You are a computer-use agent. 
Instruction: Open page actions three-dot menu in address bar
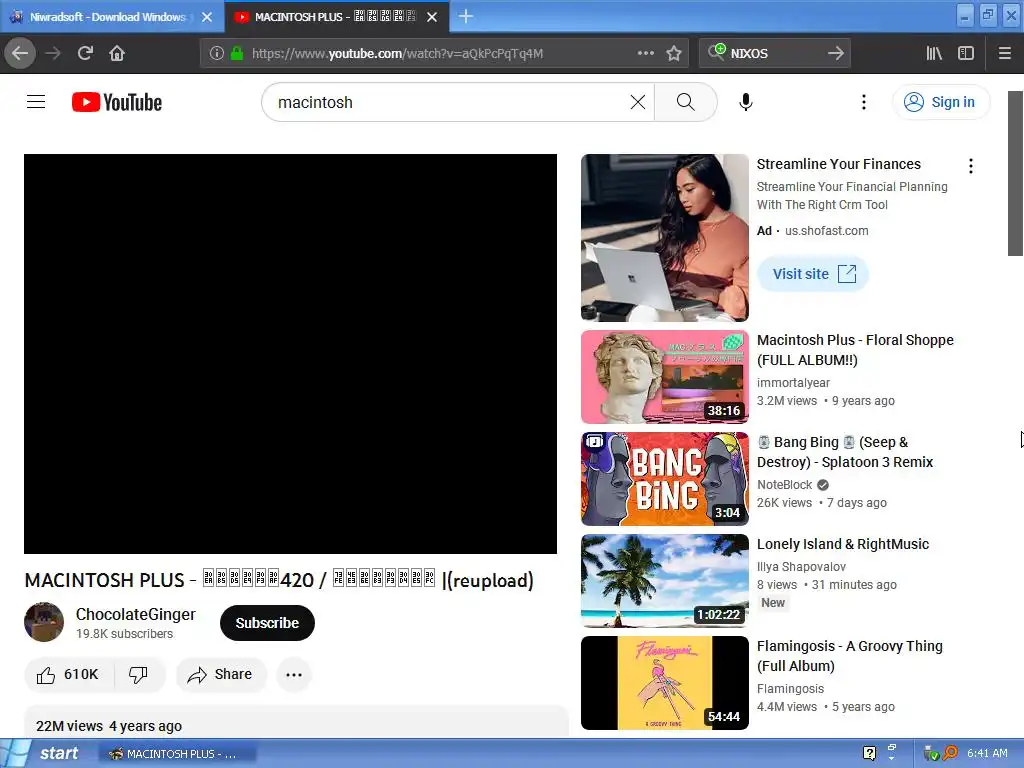coord(646,54)
